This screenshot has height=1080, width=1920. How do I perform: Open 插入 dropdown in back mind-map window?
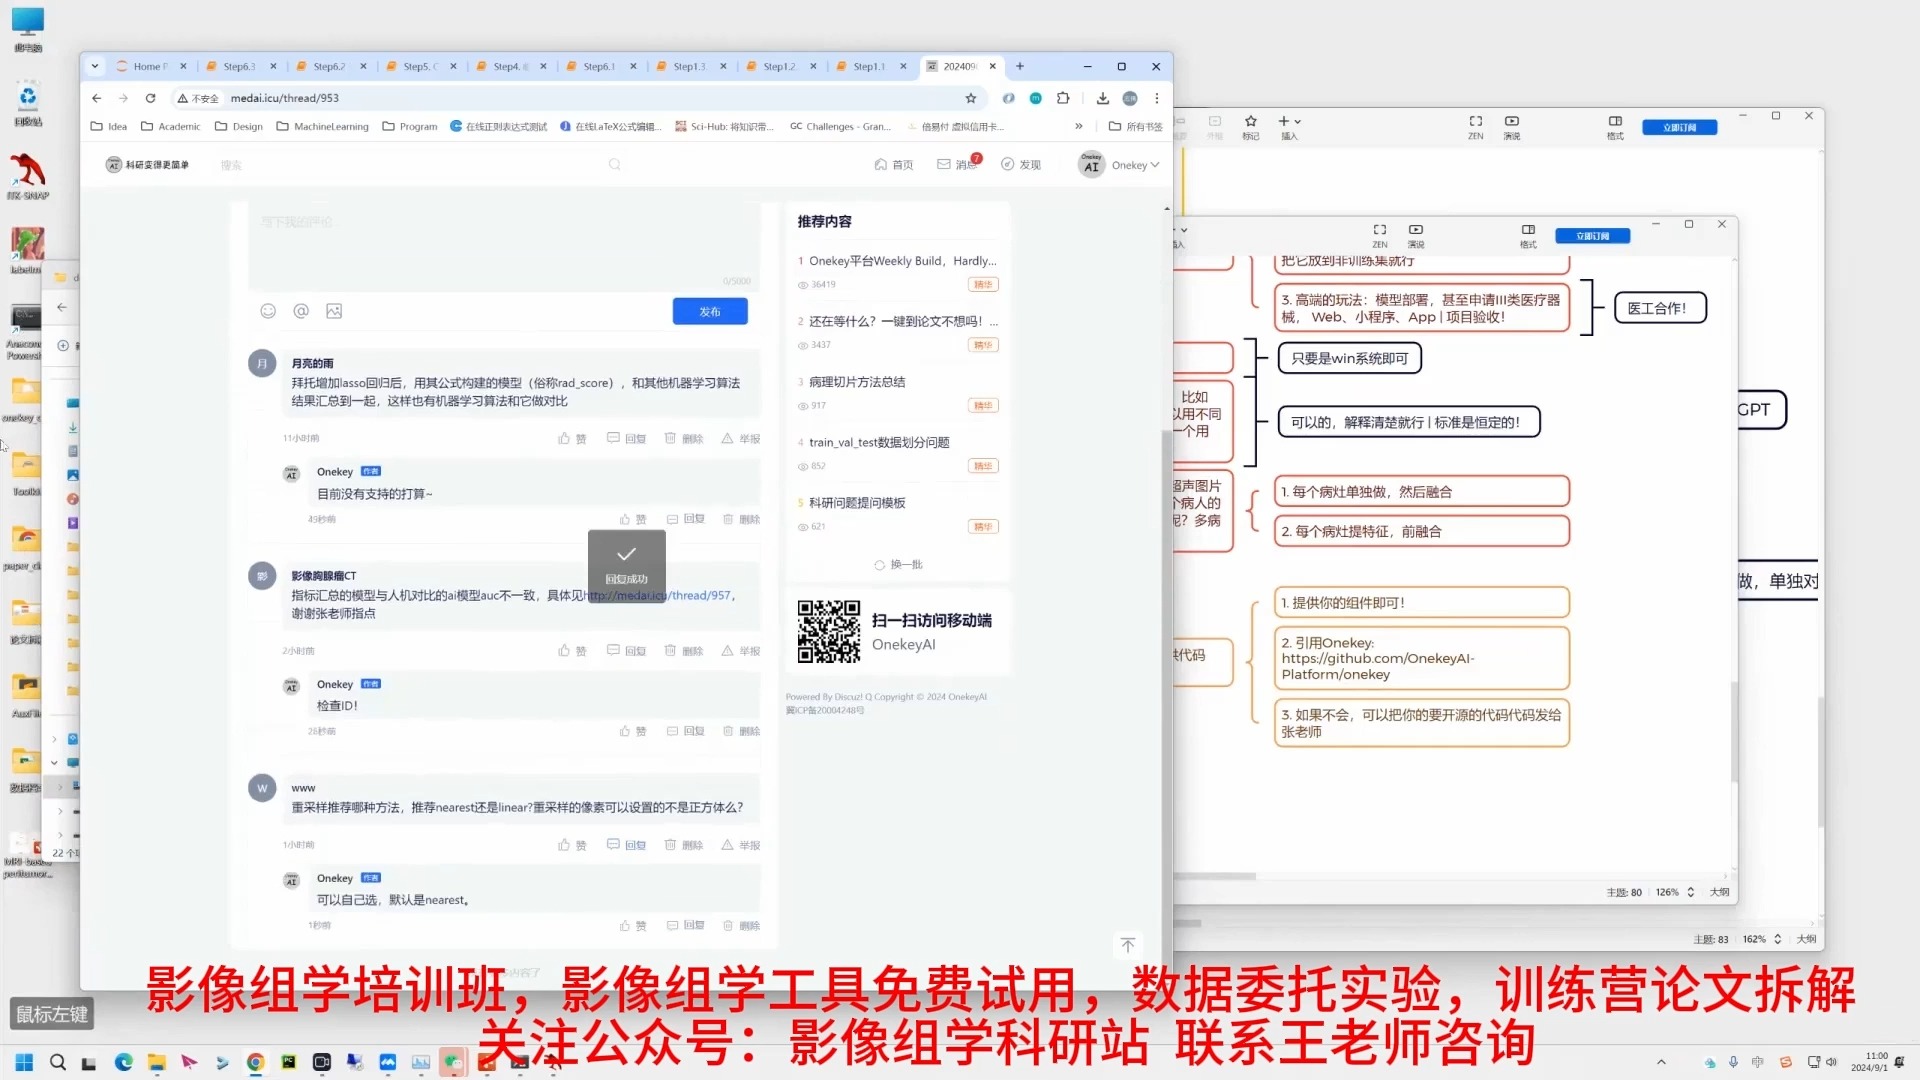tap(1290, 127)
